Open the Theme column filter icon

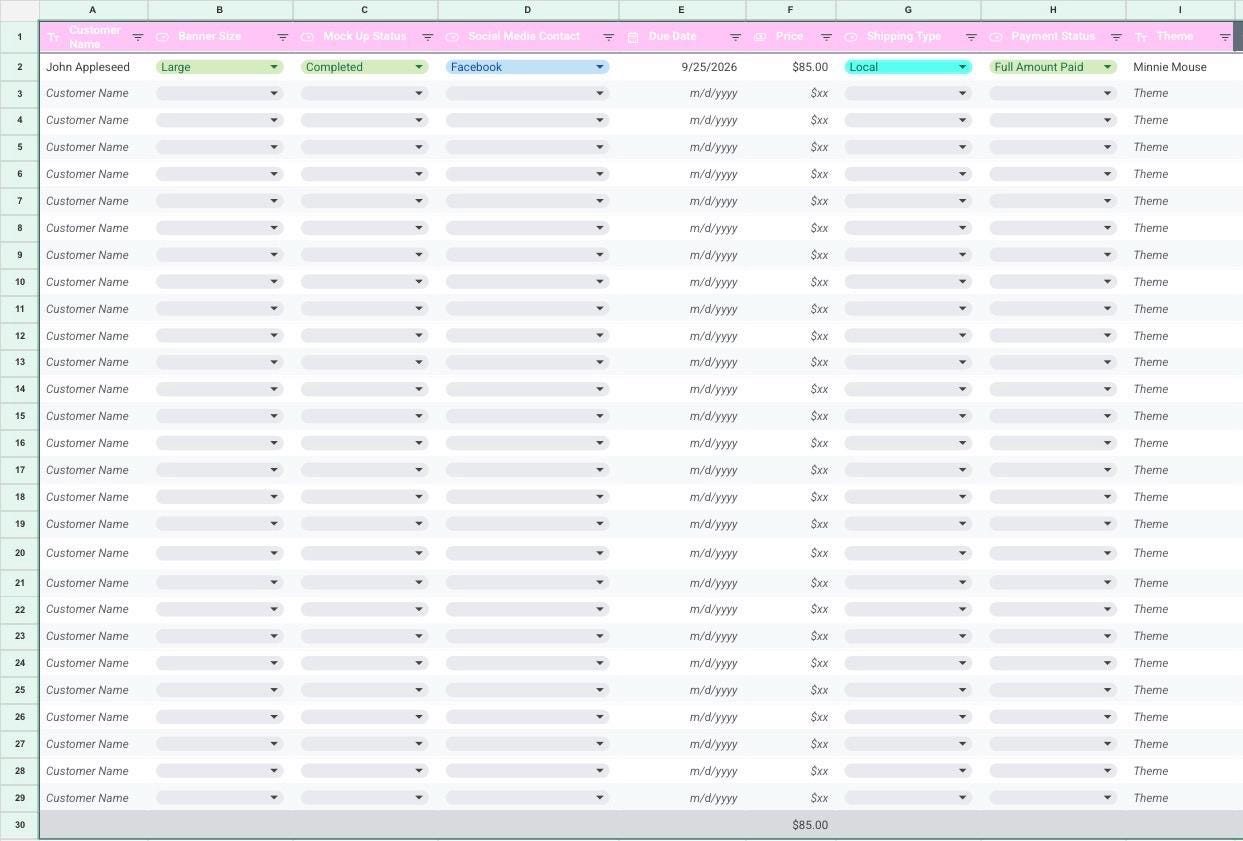[x=1225, y=37]
